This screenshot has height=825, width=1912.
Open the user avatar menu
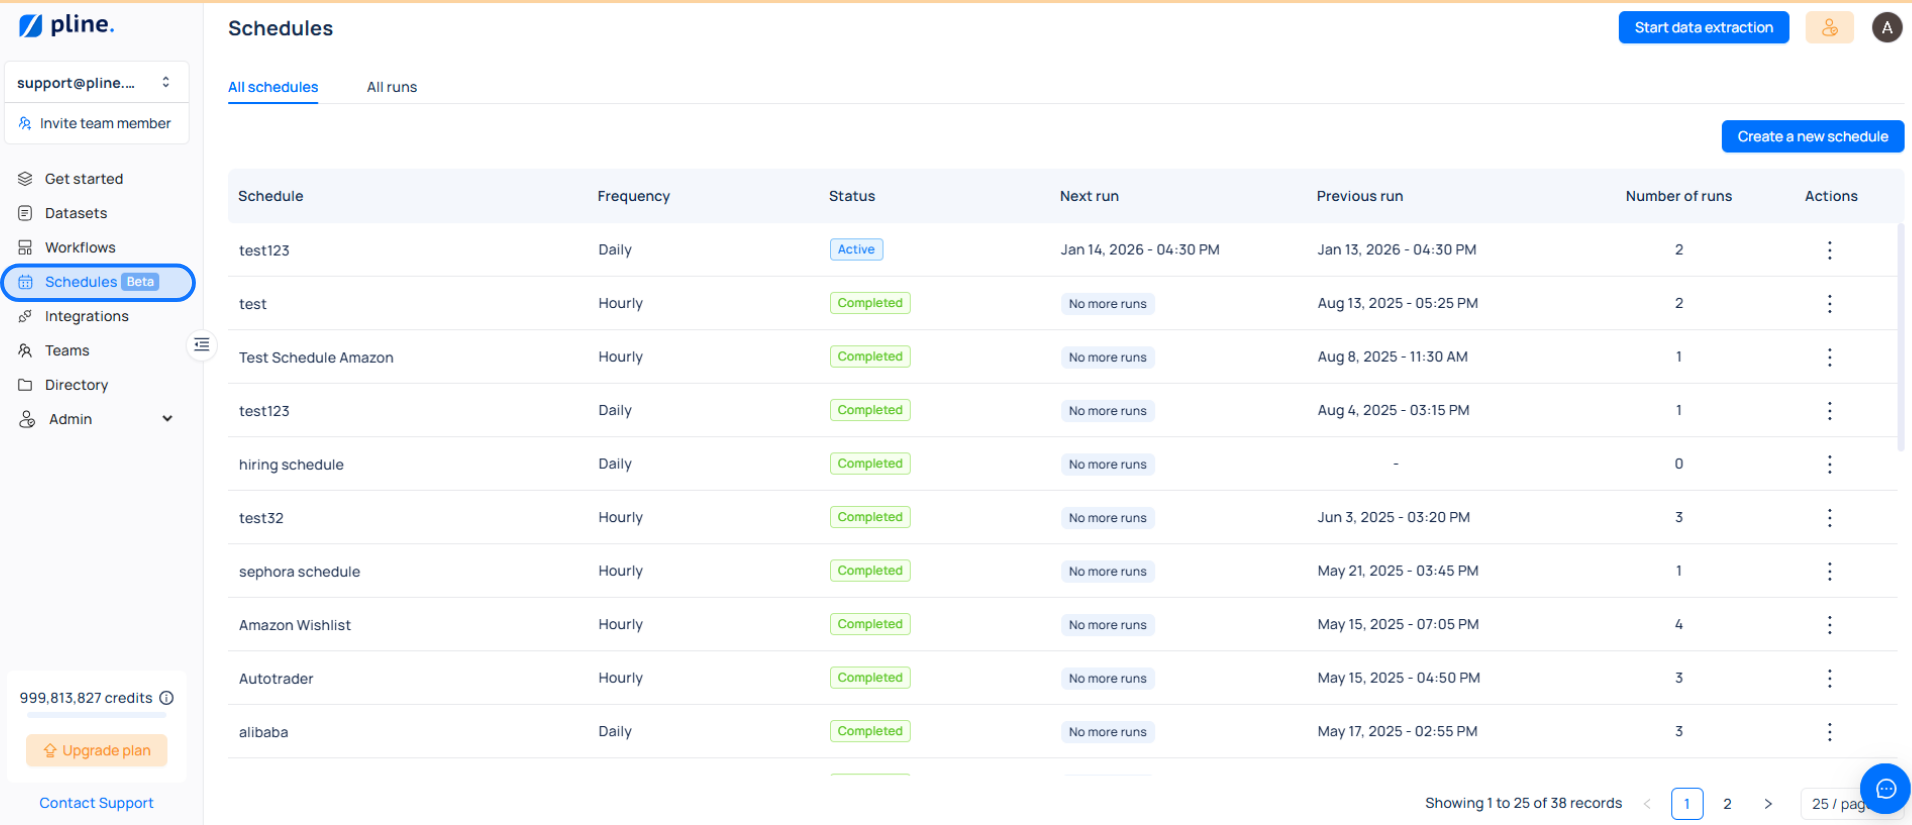tap(1886, 28)
